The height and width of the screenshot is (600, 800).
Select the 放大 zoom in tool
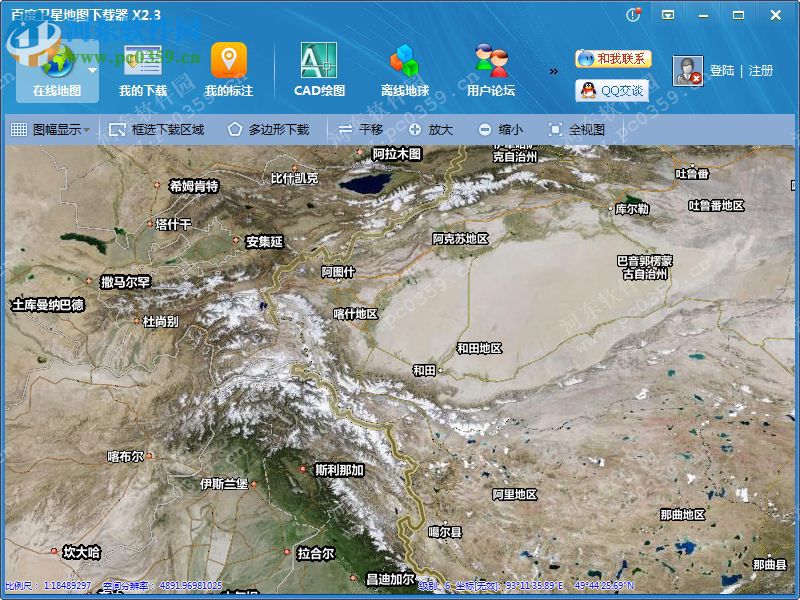[431, 130]
